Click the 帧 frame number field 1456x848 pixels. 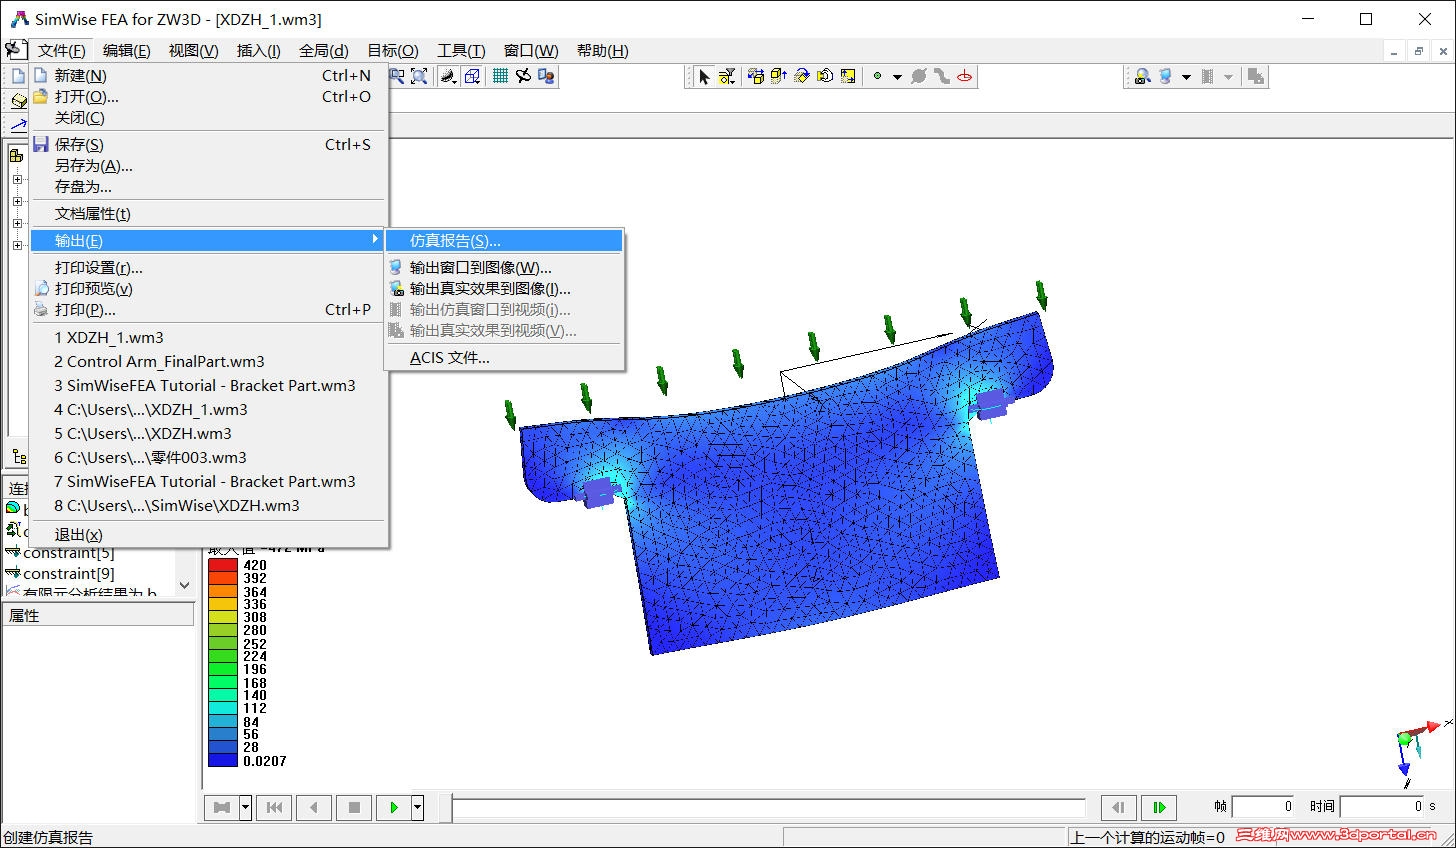tap(1264, 806)
